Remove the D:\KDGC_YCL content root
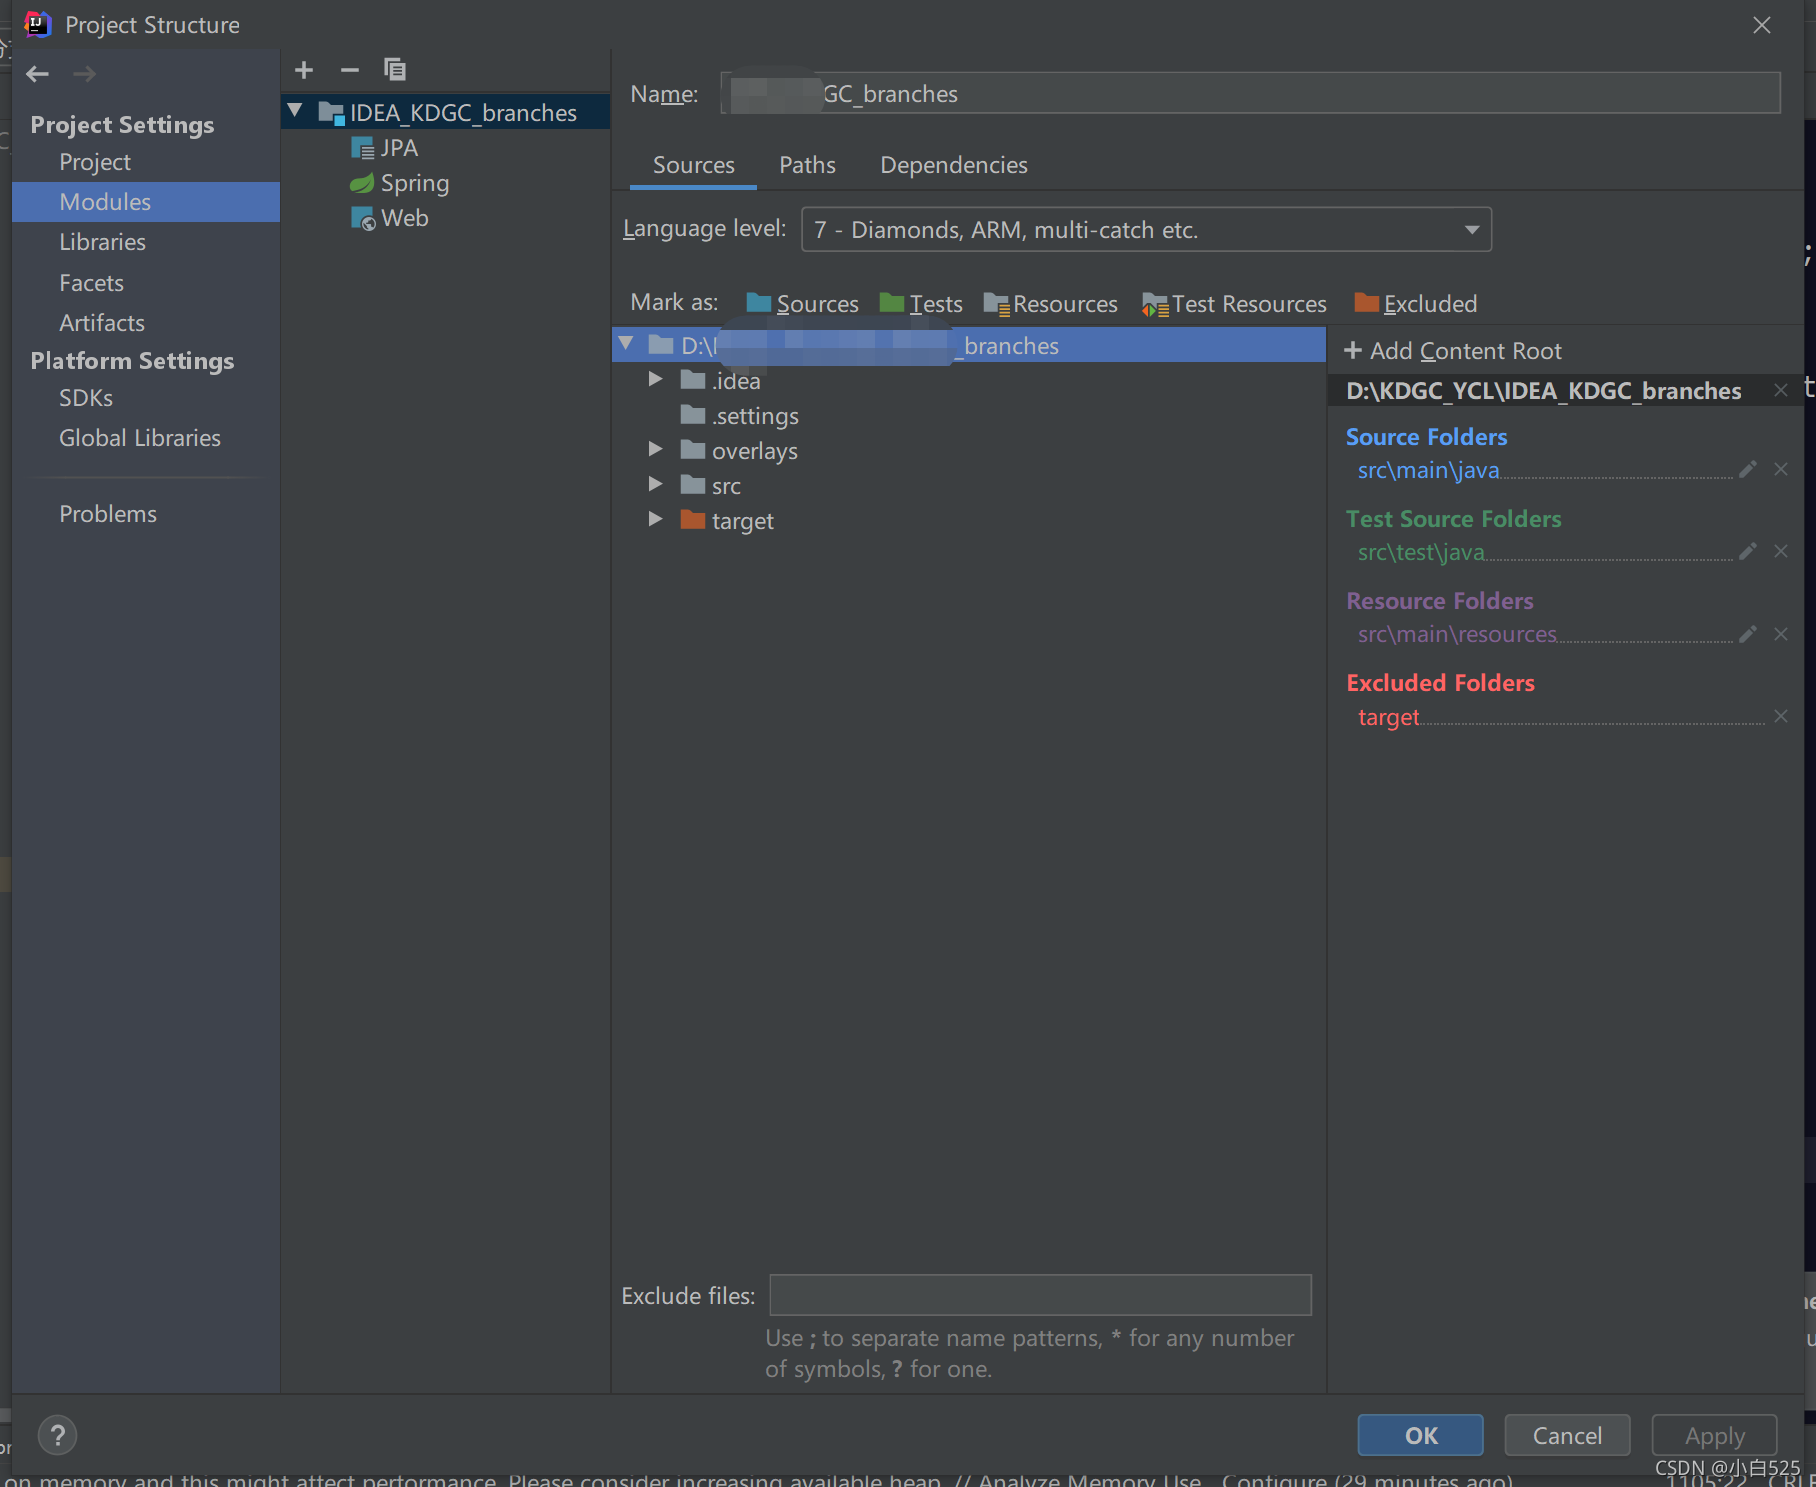Screen dimensions: 1816x1487 click(x=1781, y=390)
